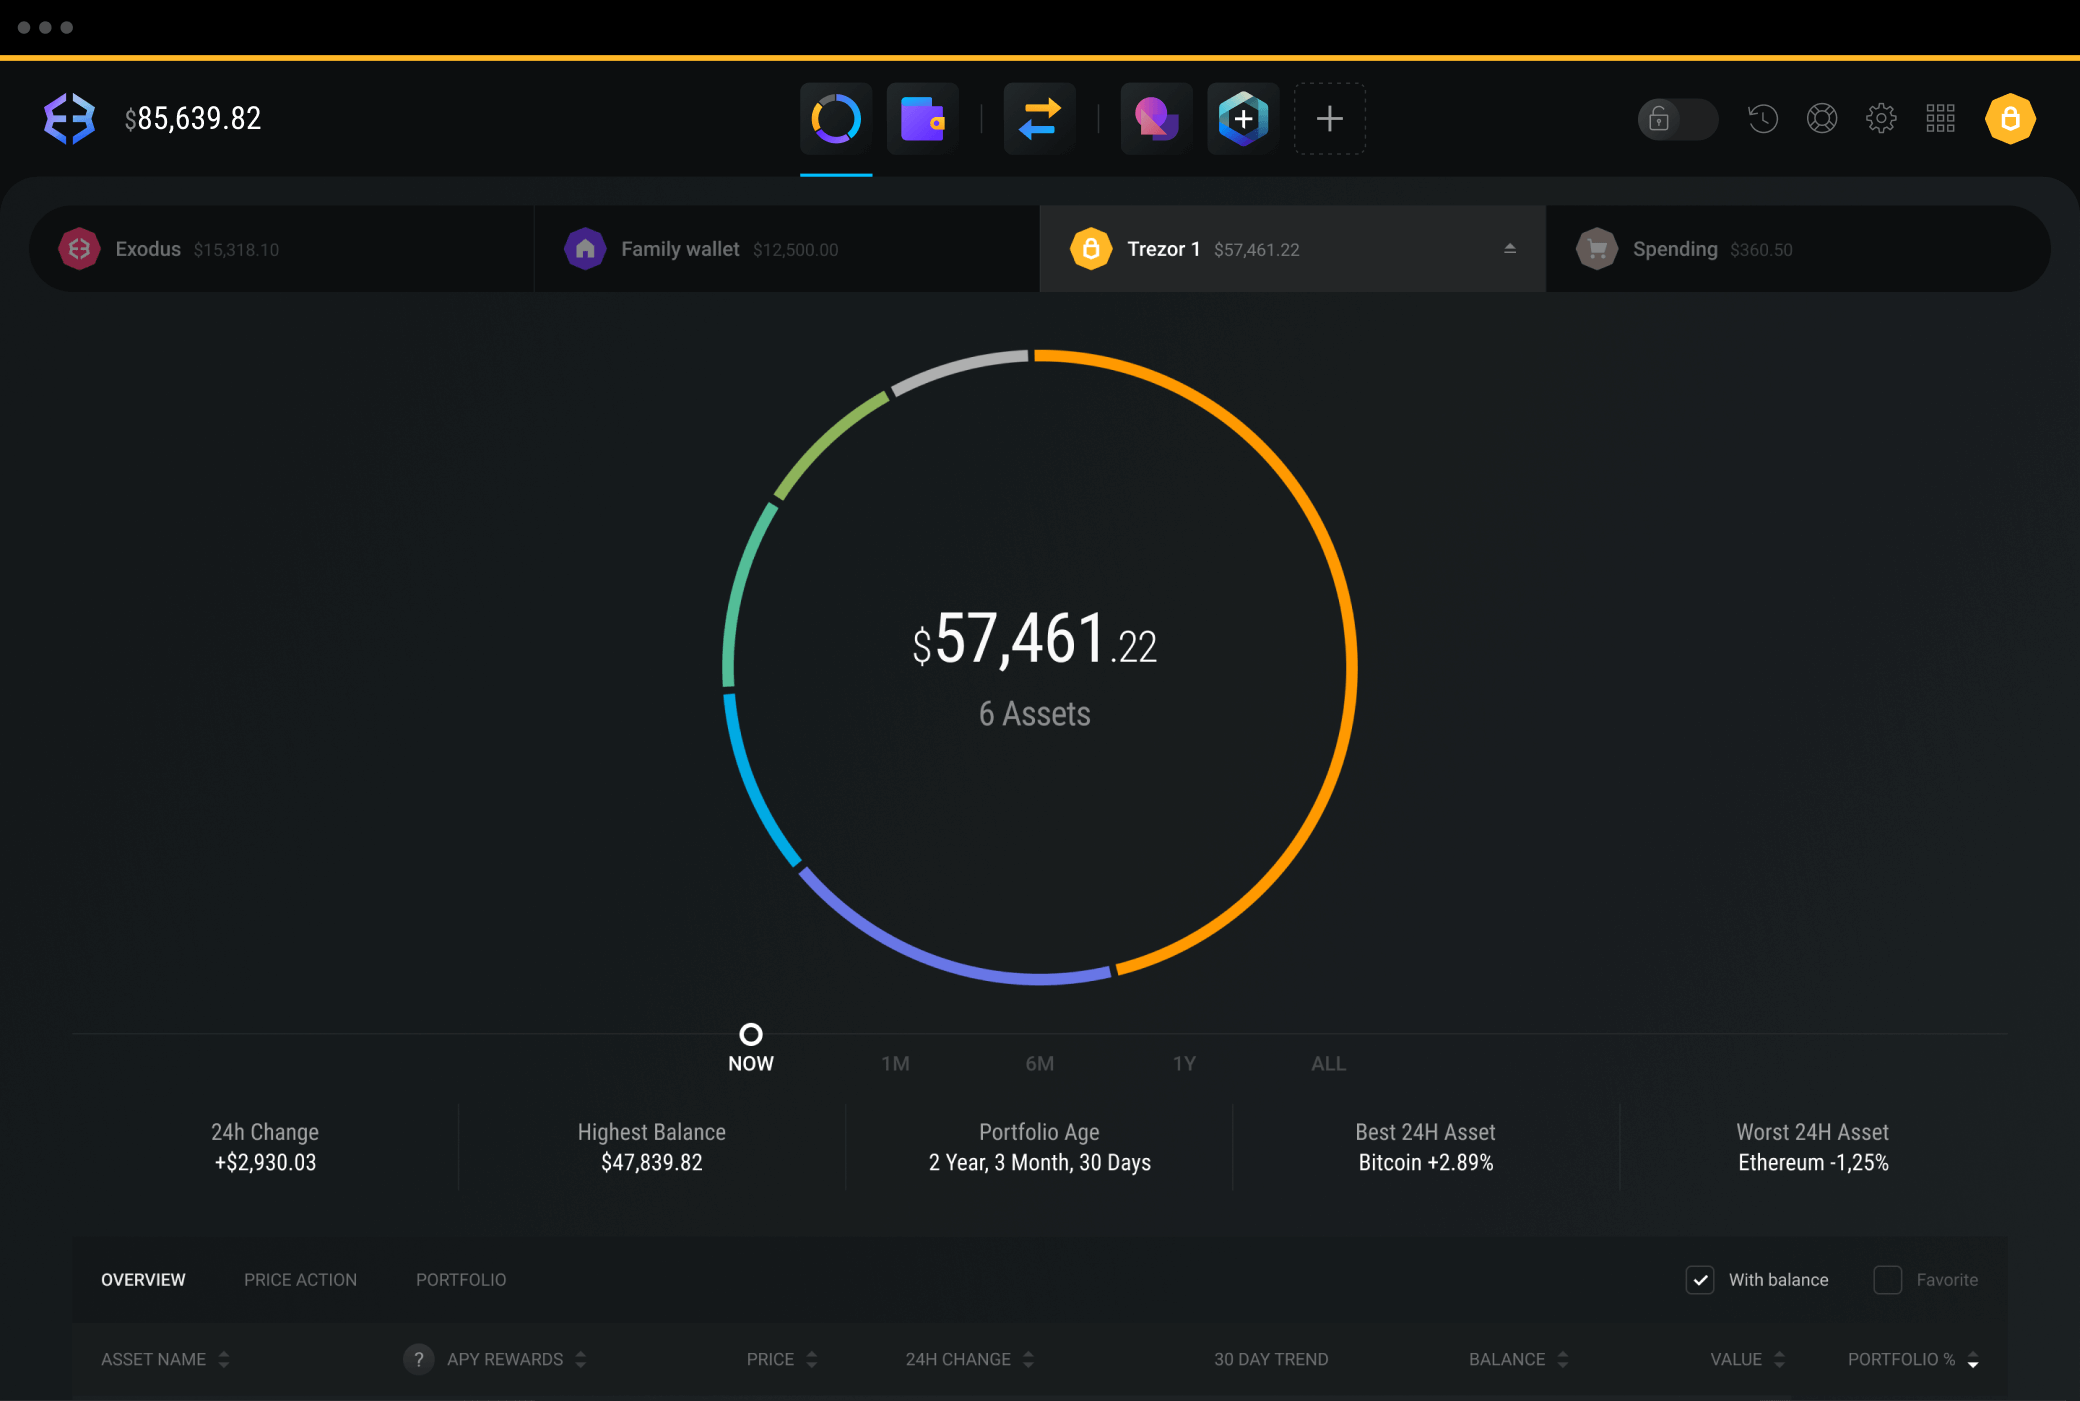Image resolution: width=2080 pixels, height=1401 pixels.
Task: Toggle the Trezor 1 wallet expander arrow
Action: point(1509,247)
